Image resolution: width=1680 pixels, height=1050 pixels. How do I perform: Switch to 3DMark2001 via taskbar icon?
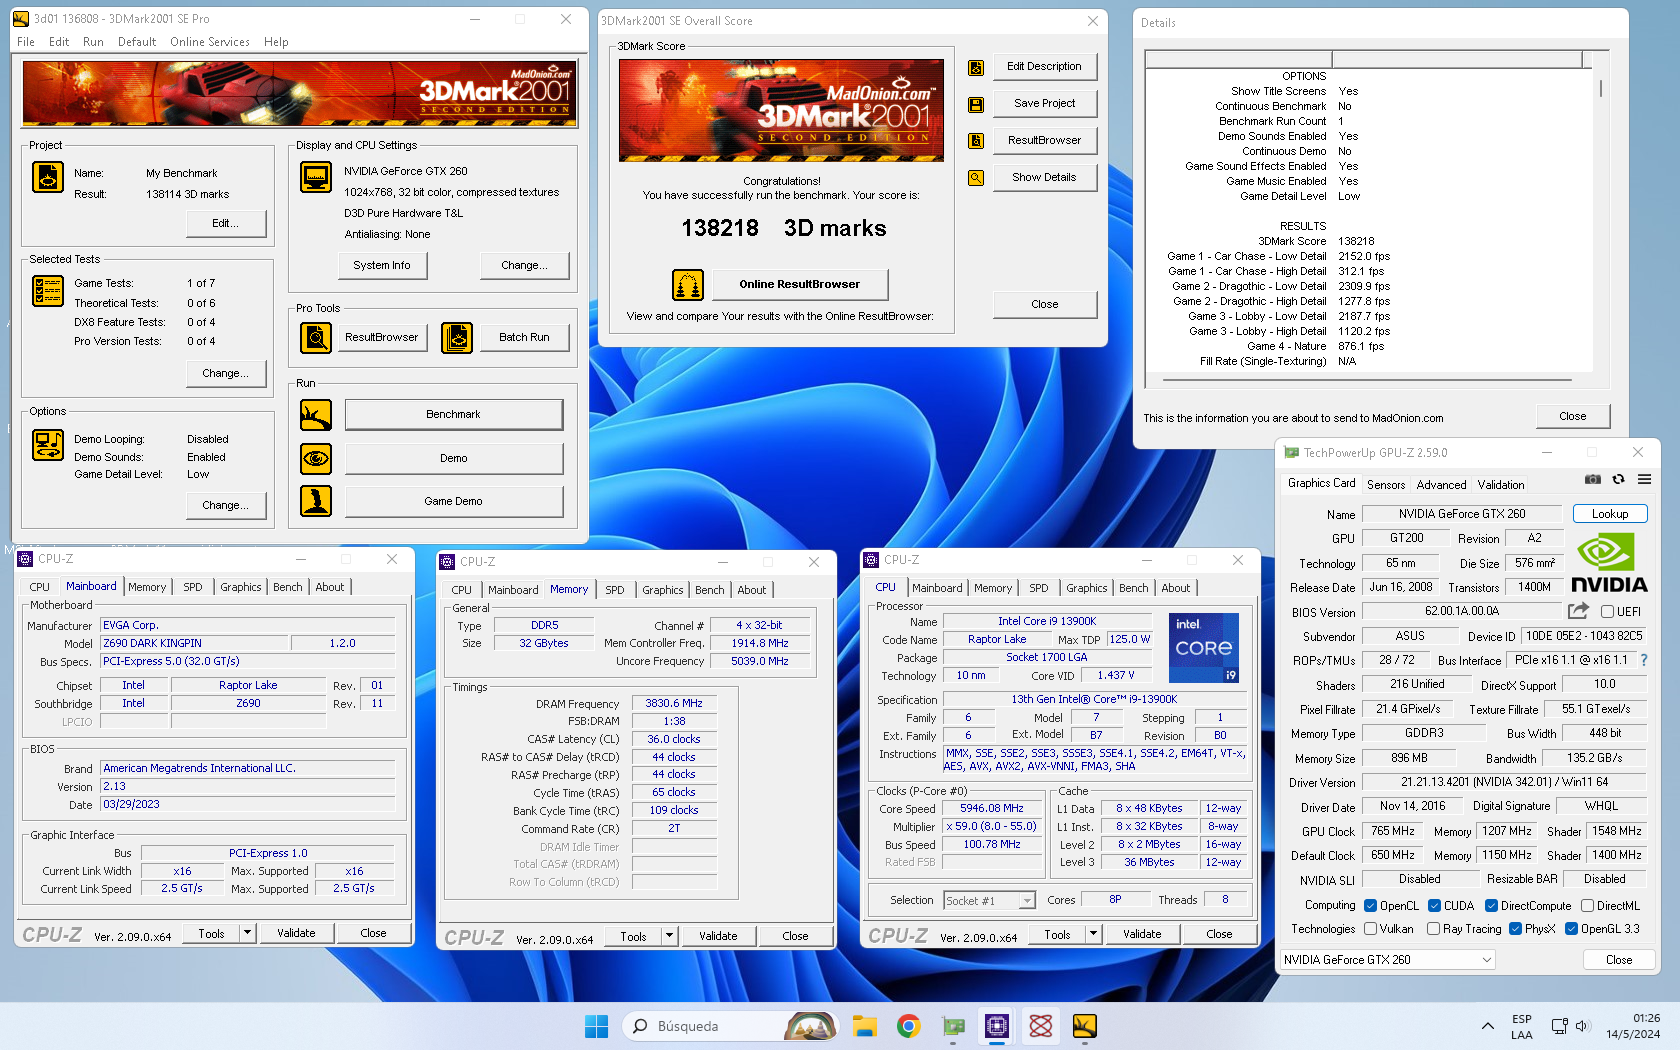1085,1026
